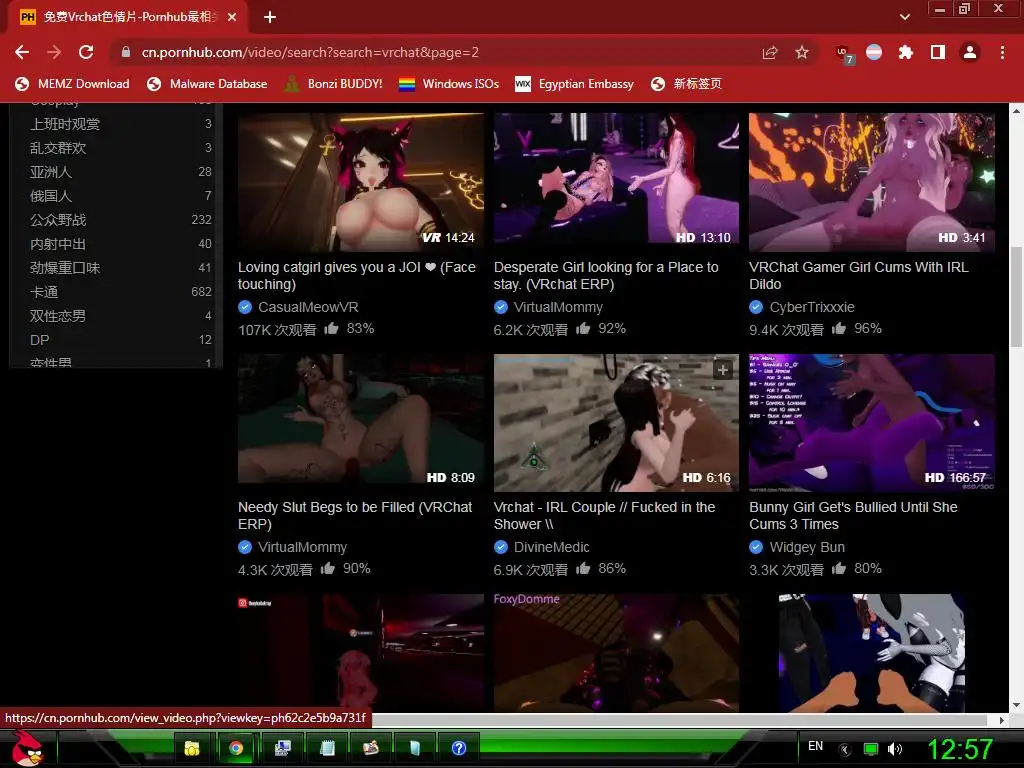
Task: Select the DP category
Action: (x=120, y=340)
